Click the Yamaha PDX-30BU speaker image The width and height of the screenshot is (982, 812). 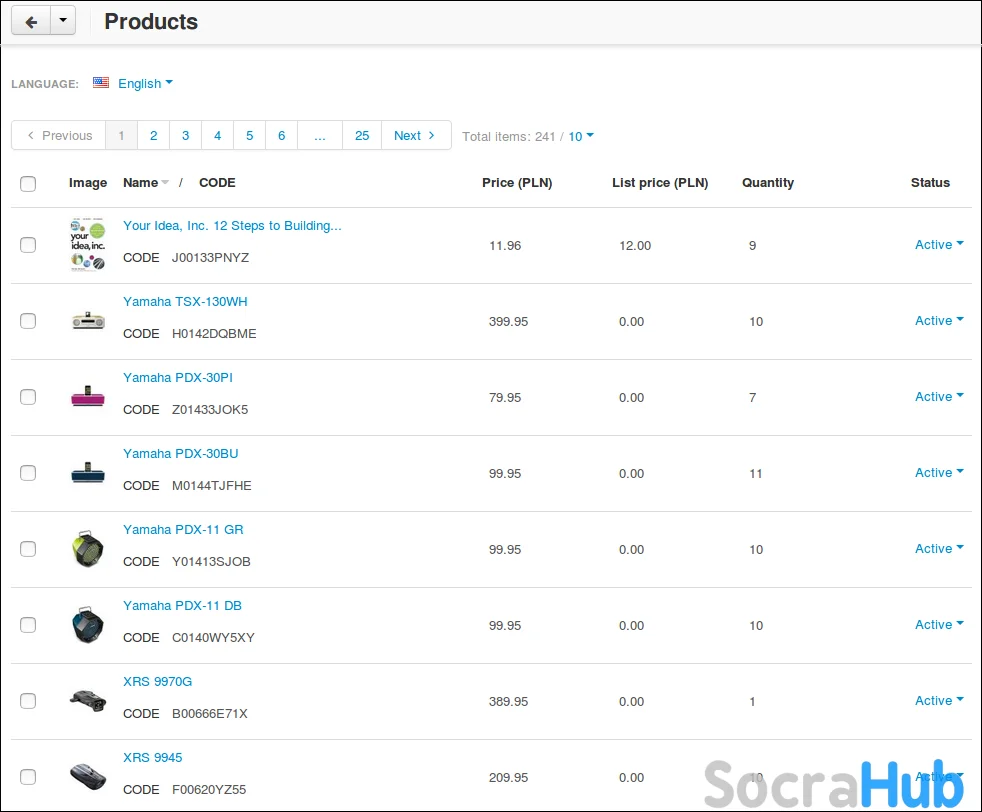87,473
